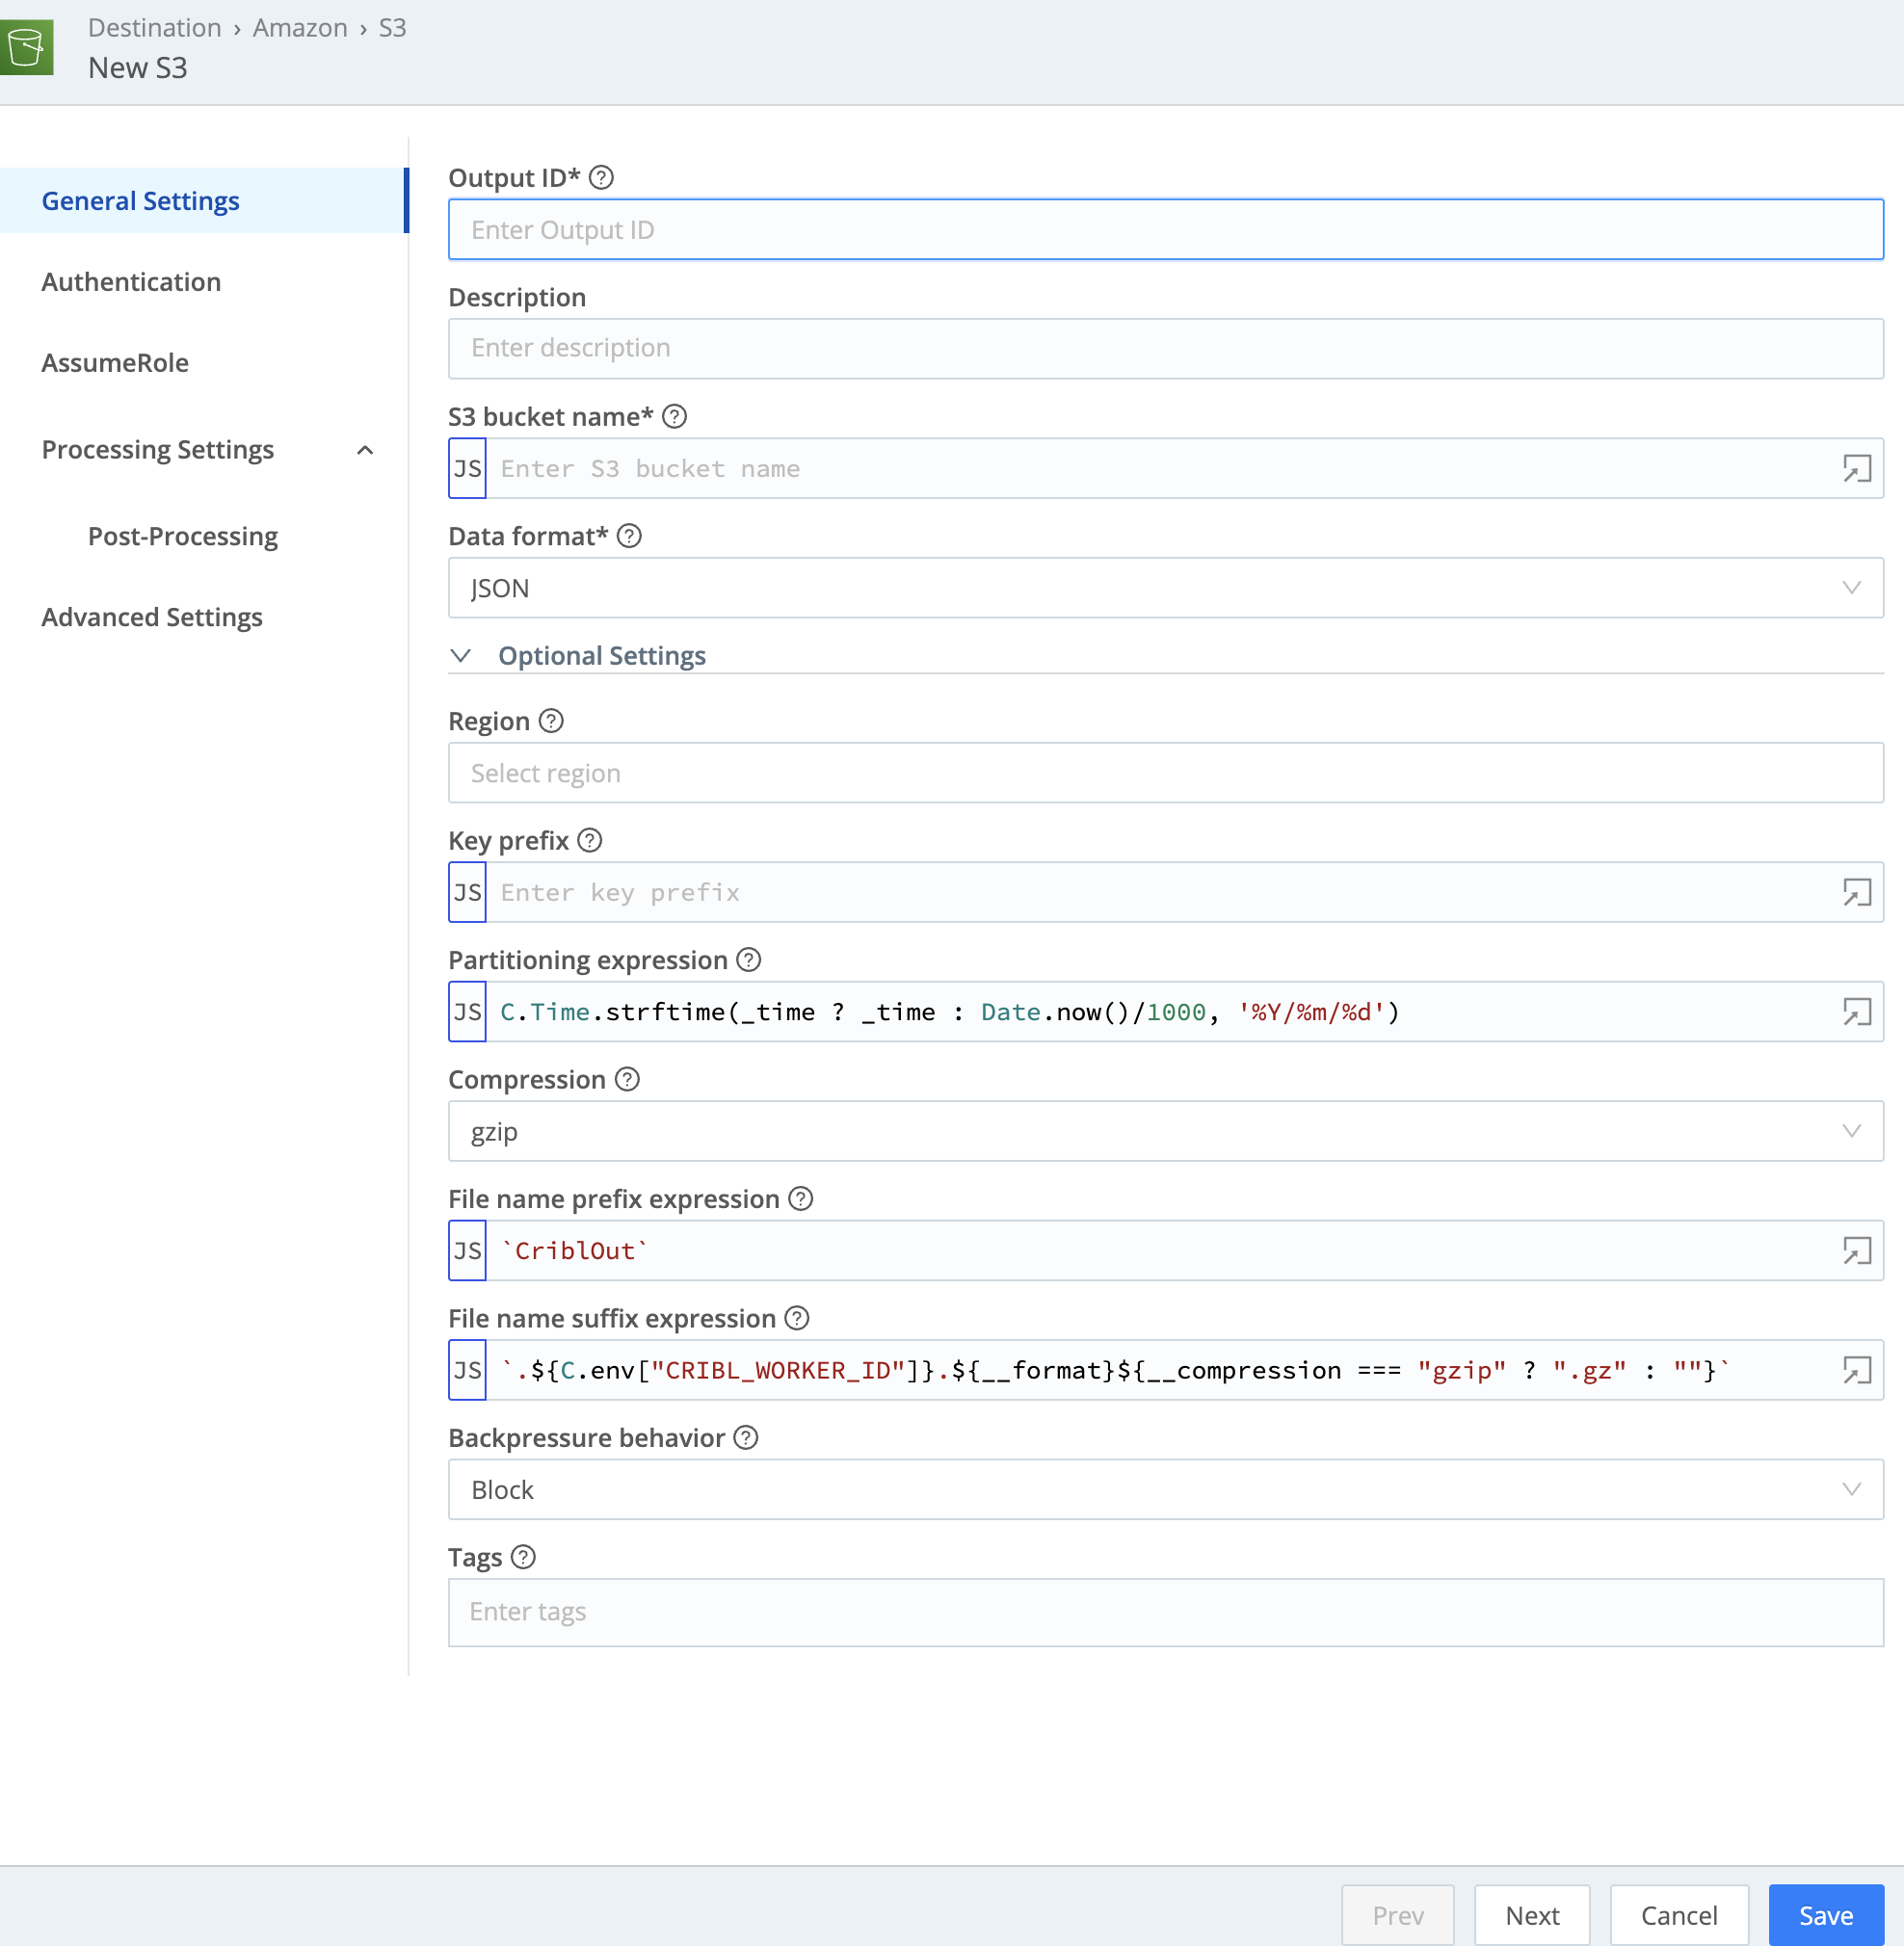Expand Partitioning expression editor
The image size is (1904, 1946).
(x=1857, y=1012)
